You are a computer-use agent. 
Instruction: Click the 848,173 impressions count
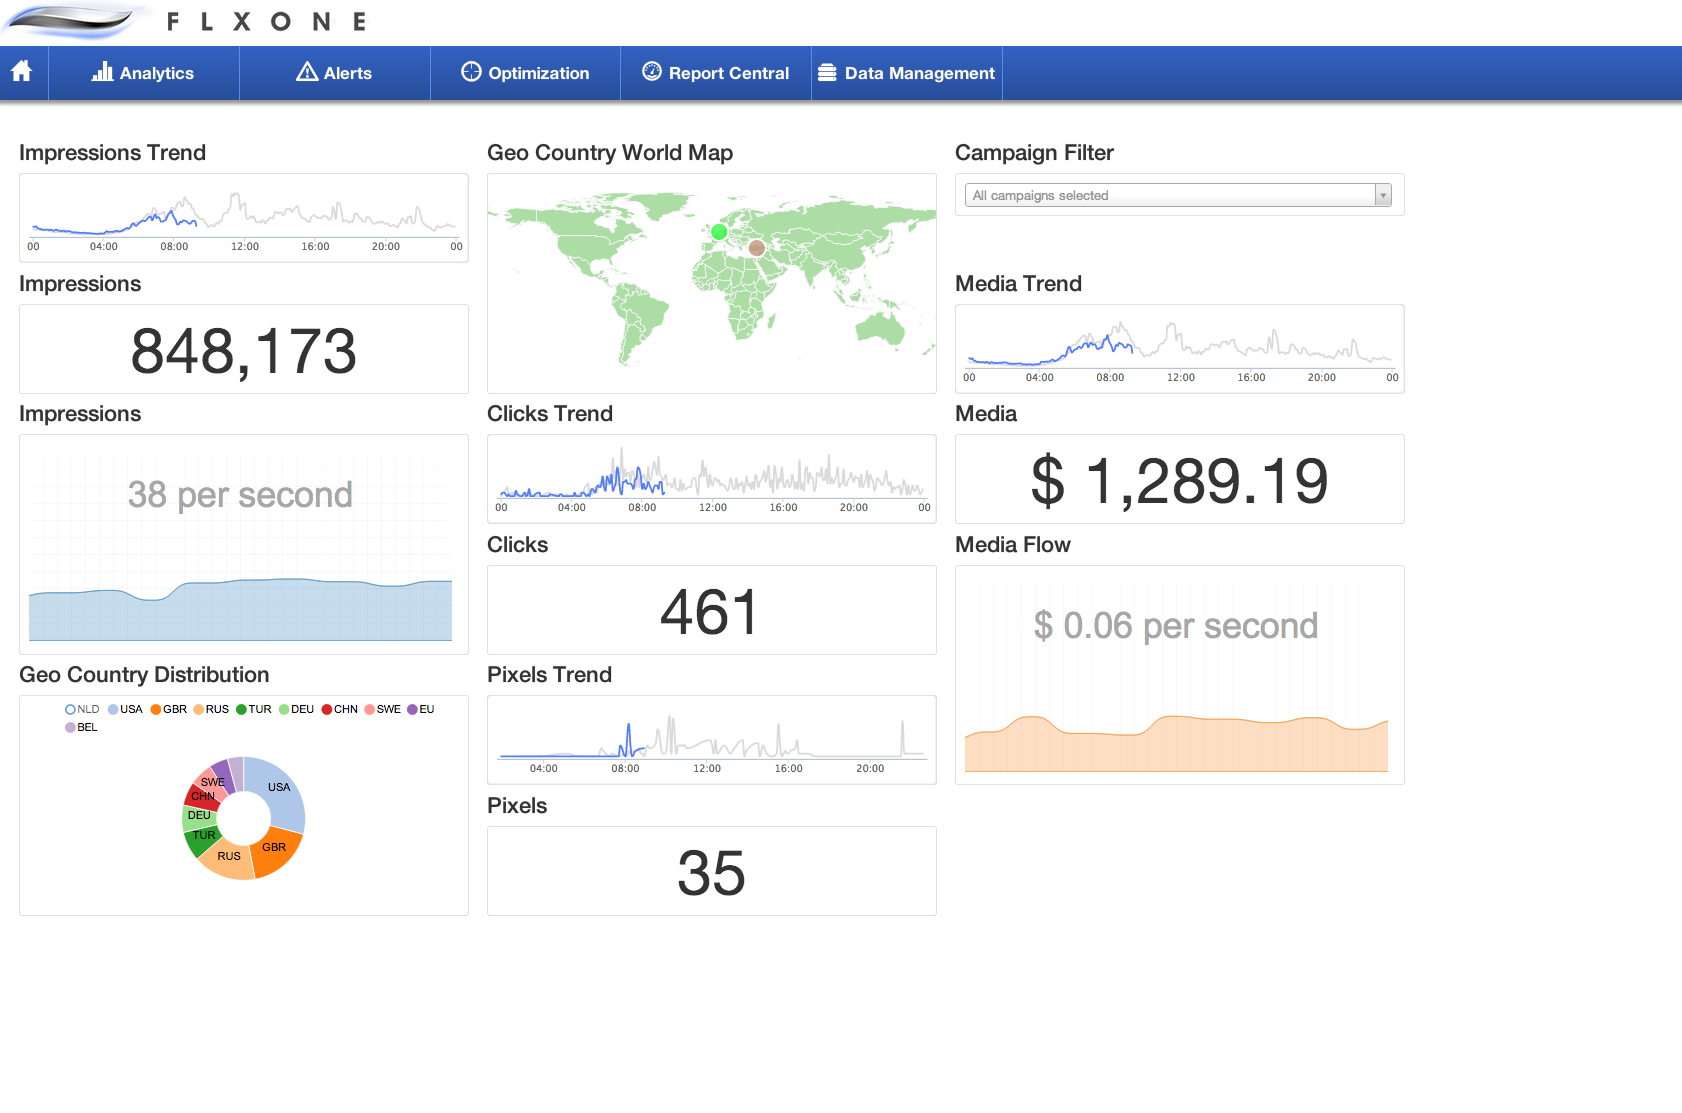point(243,351)
